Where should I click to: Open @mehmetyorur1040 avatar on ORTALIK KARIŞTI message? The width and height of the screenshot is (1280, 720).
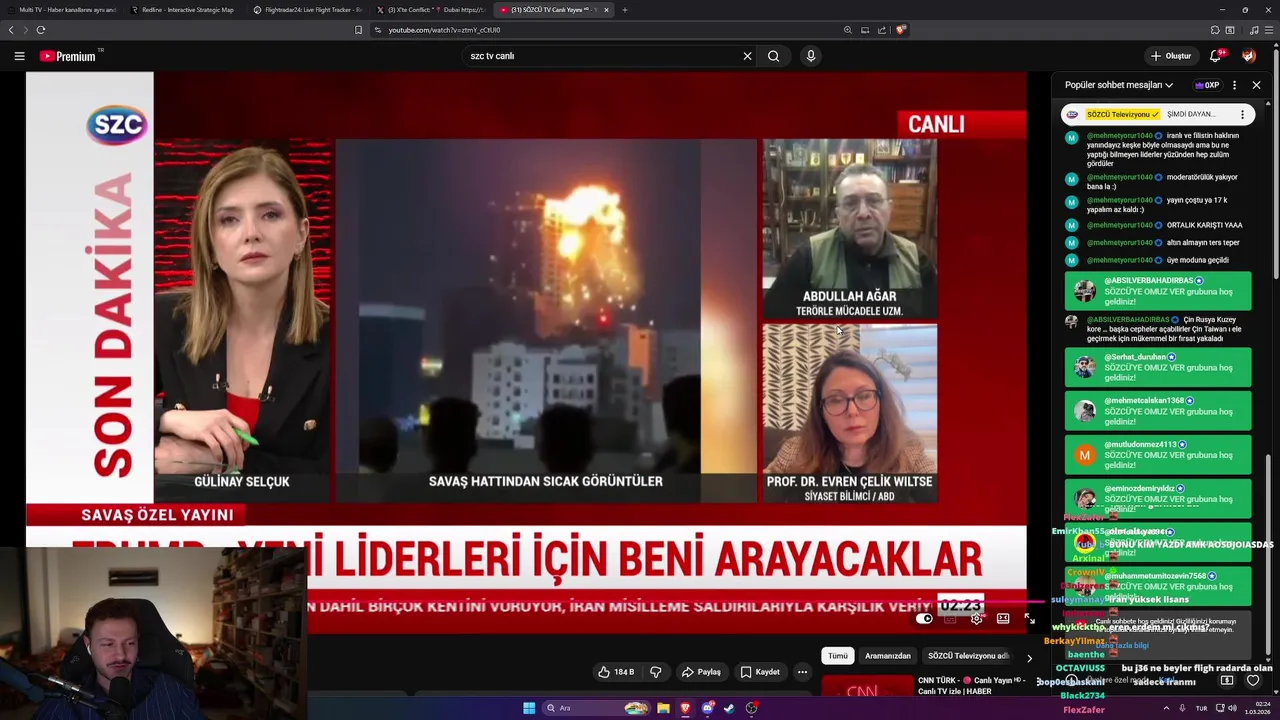(x=1071, y=225)
